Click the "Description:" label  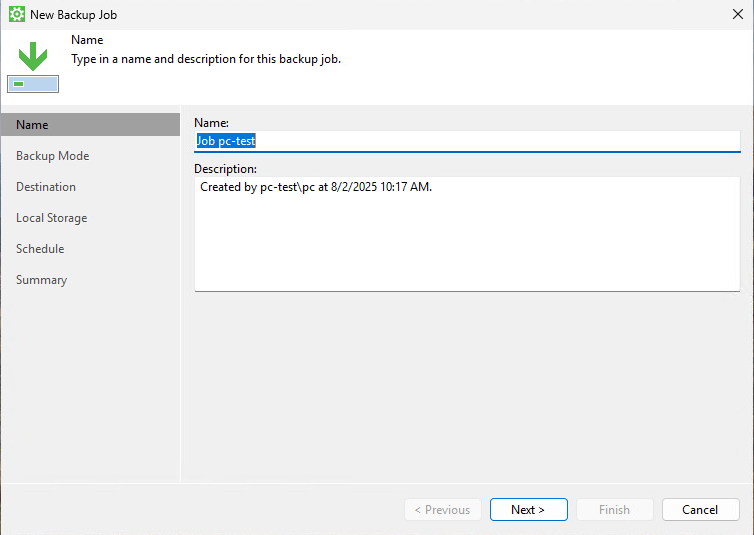pyautogui.click(x=225, y=169)
